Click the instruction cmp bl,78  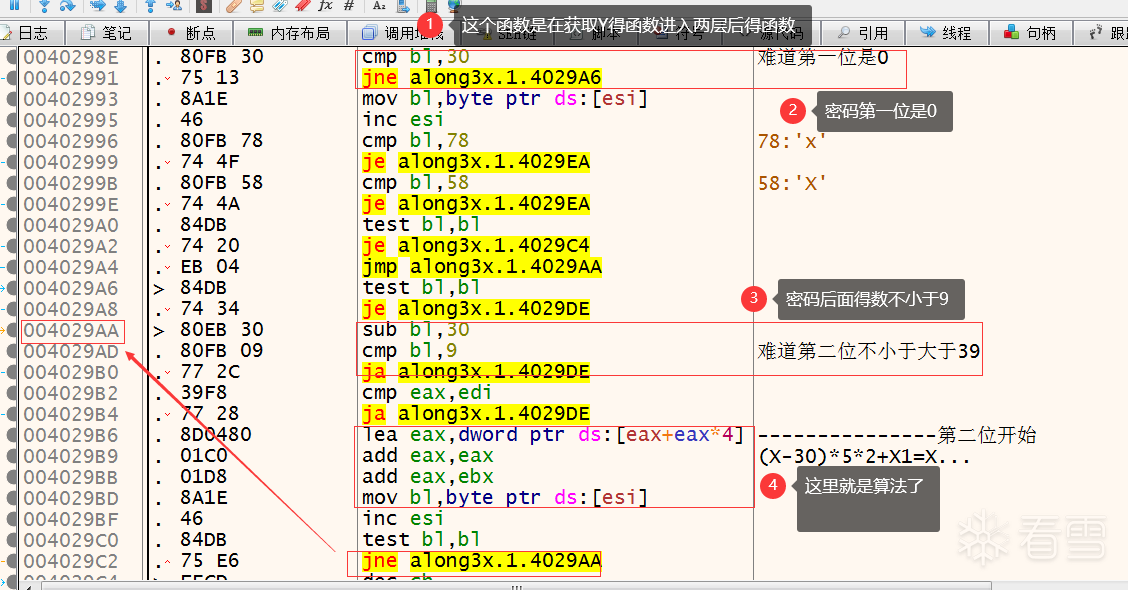pyautogui.click(x=415, y=141)
